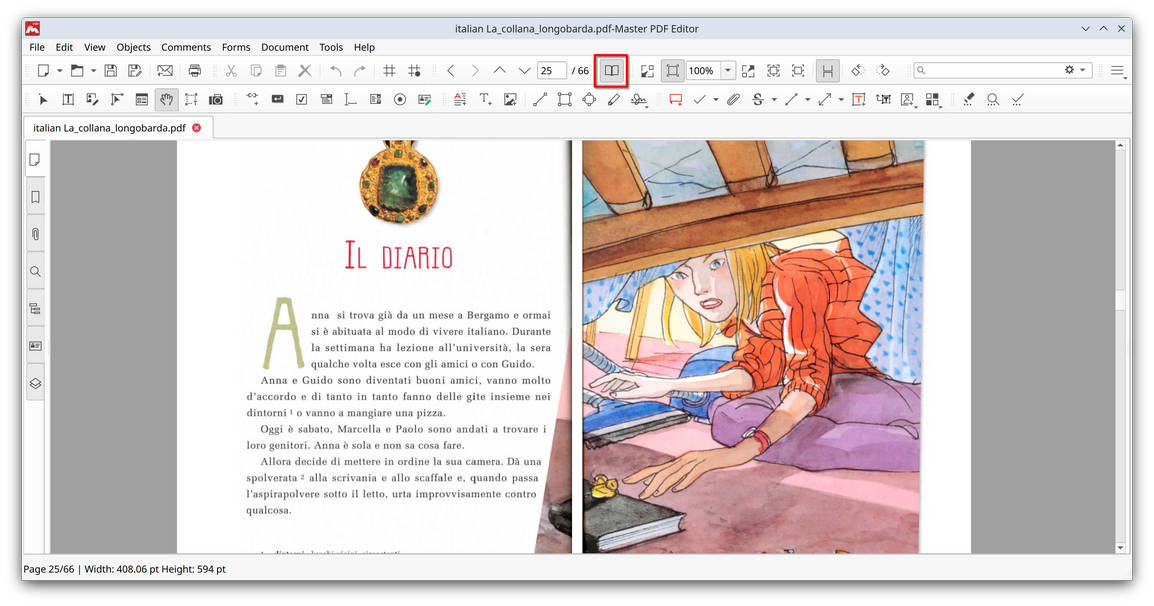This screenshot has width=1154, height=606.
Task: Pick the Pencil annotation tool
Action: click(613, 99)
